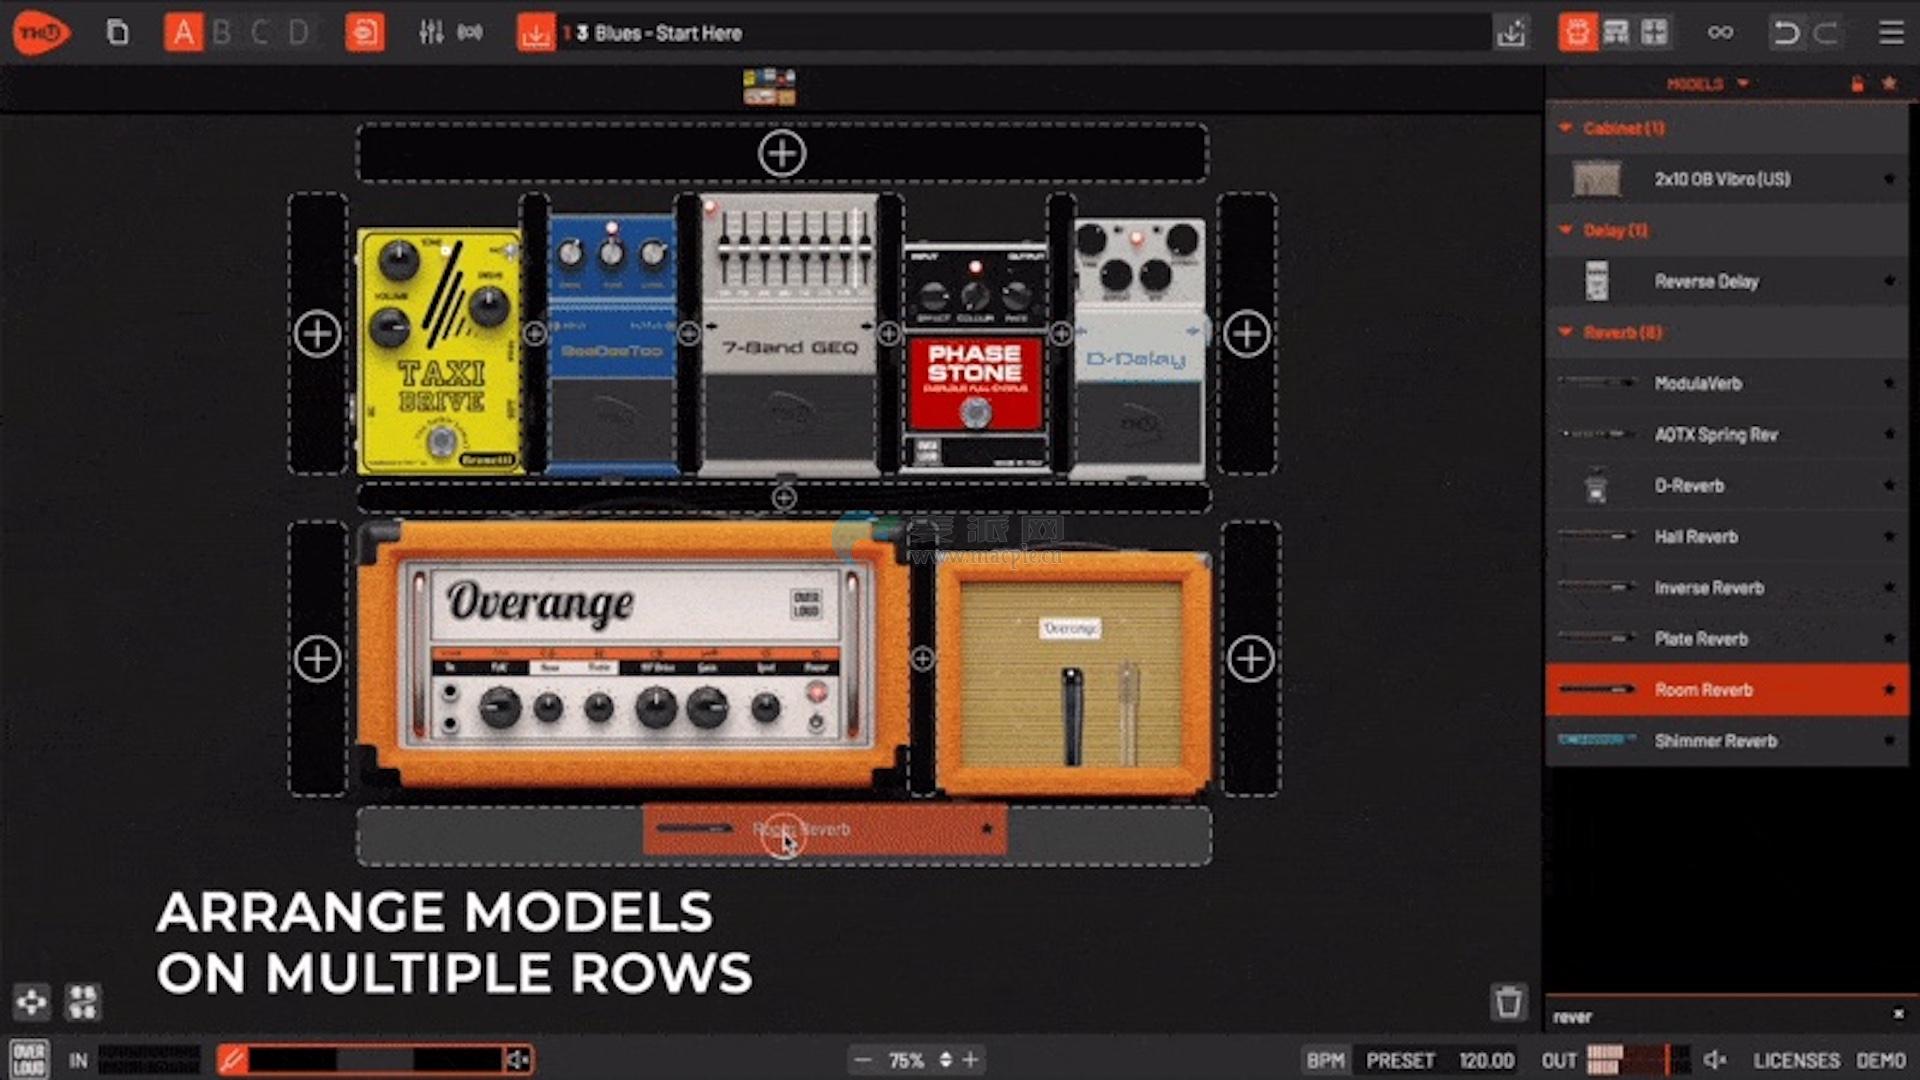Click the copy pages icon in toolbar
This screenshot has height=1080, width=1920.
117,33
